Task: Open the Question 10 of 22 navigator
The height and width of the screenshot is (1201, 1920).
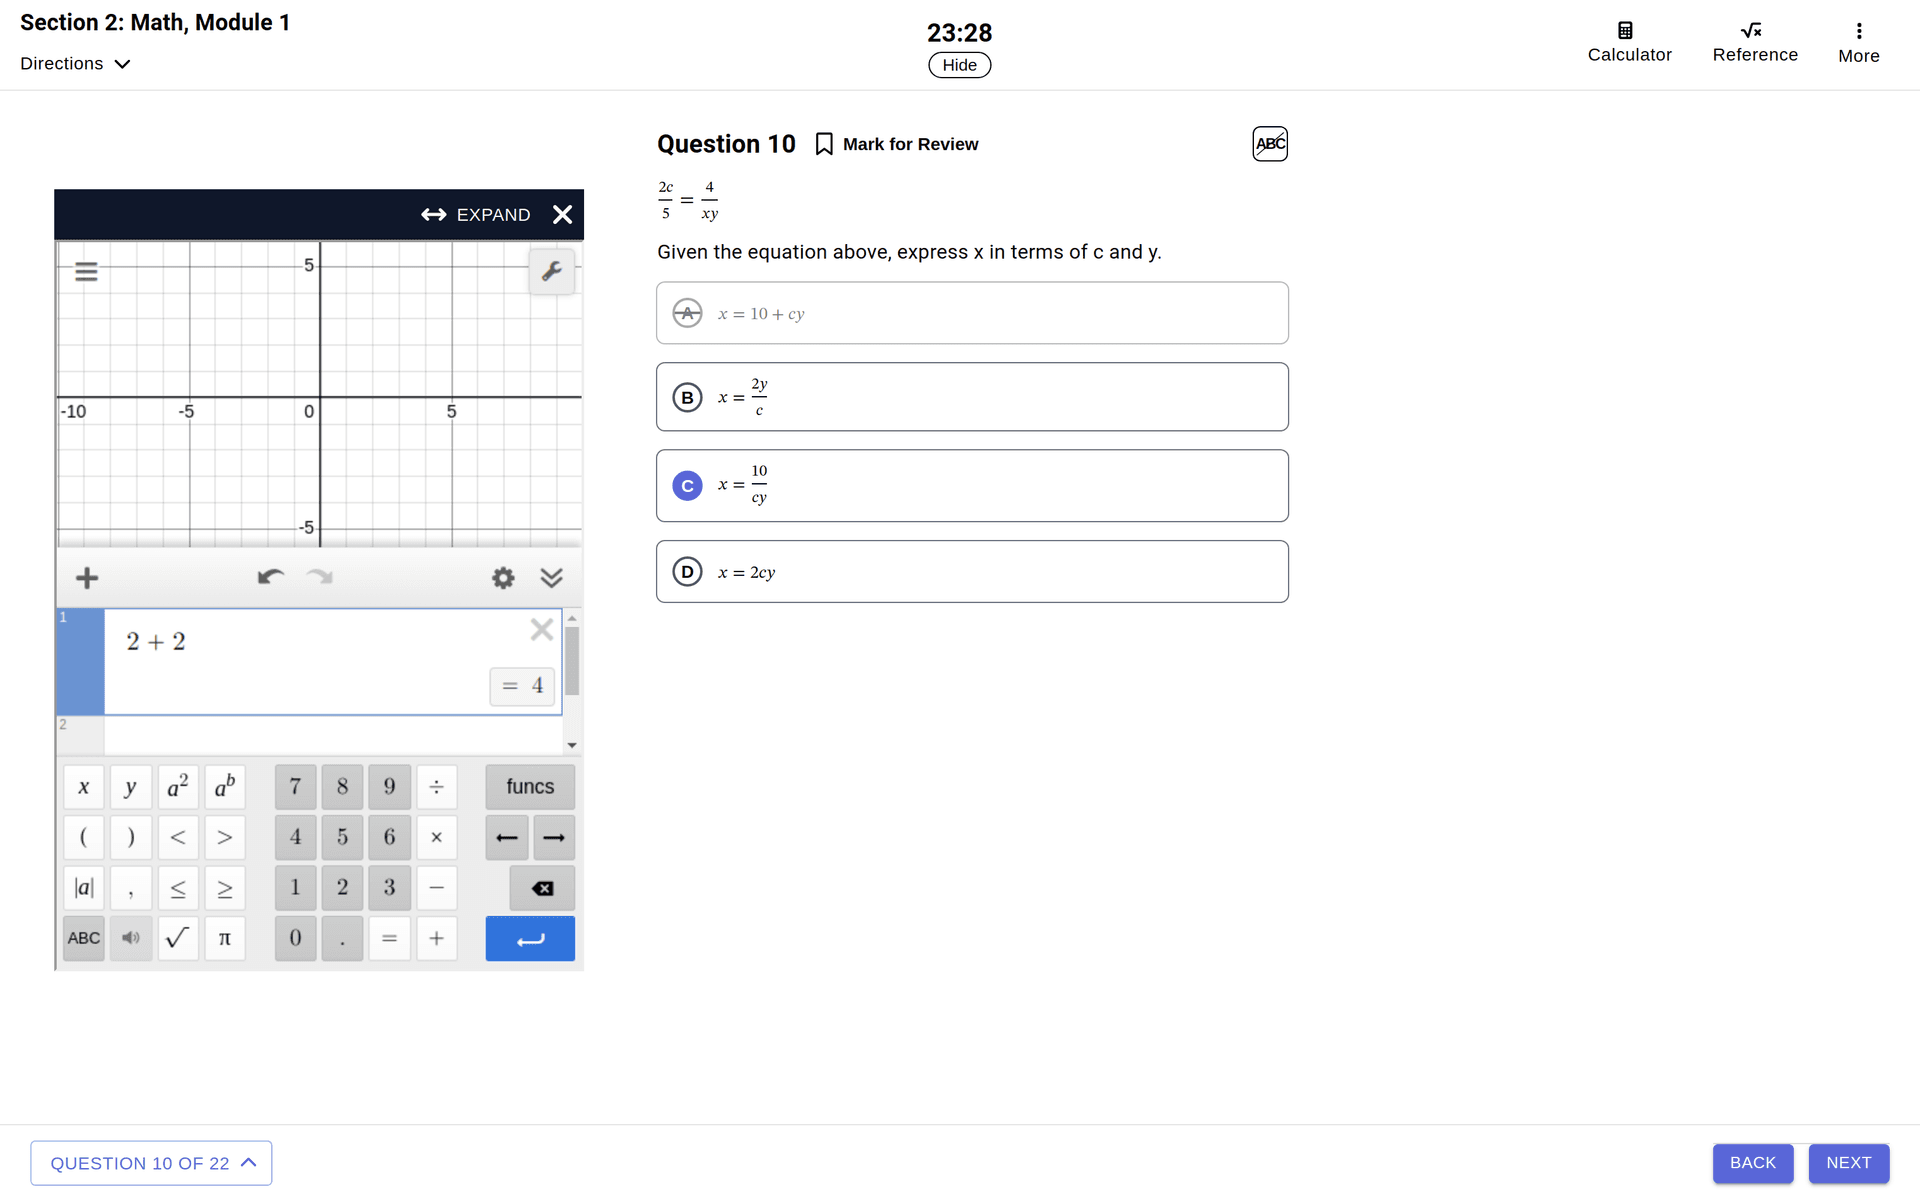Action: coord(151,1163)
